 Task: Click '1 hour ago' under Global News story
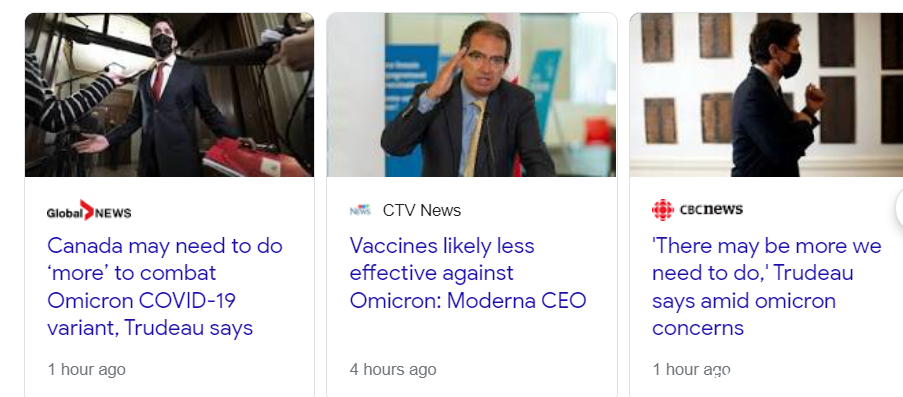[86, 369]
